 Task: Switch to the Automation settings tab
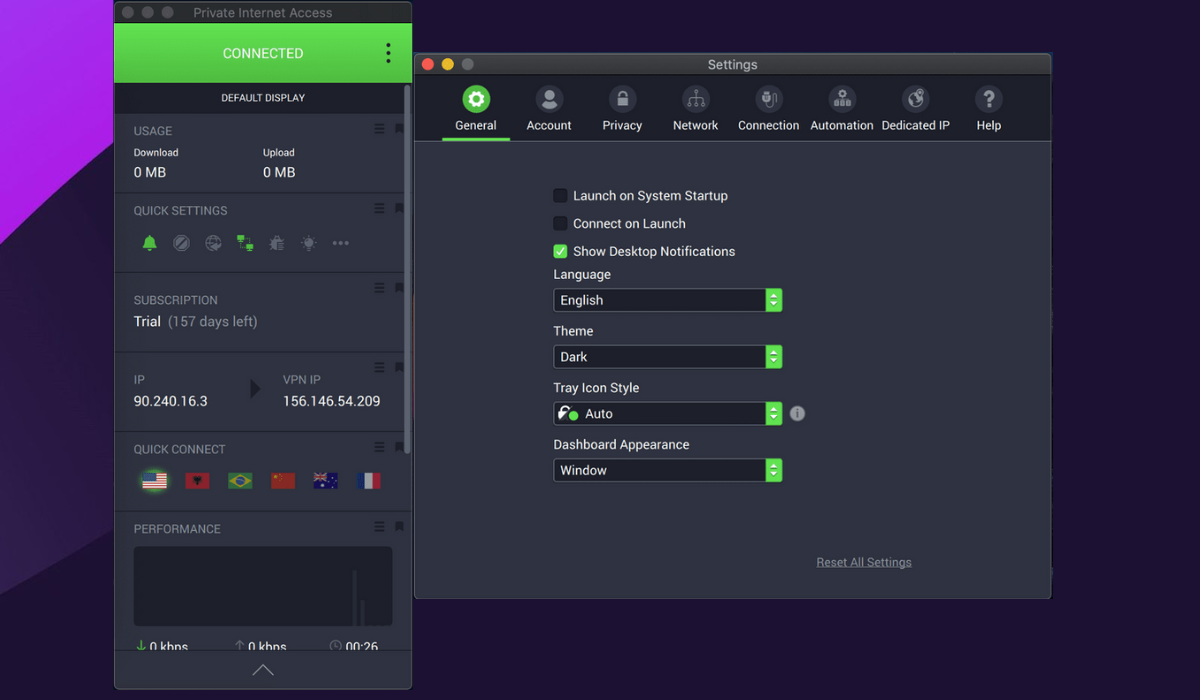pyautogui.click(x=842, y=109)
